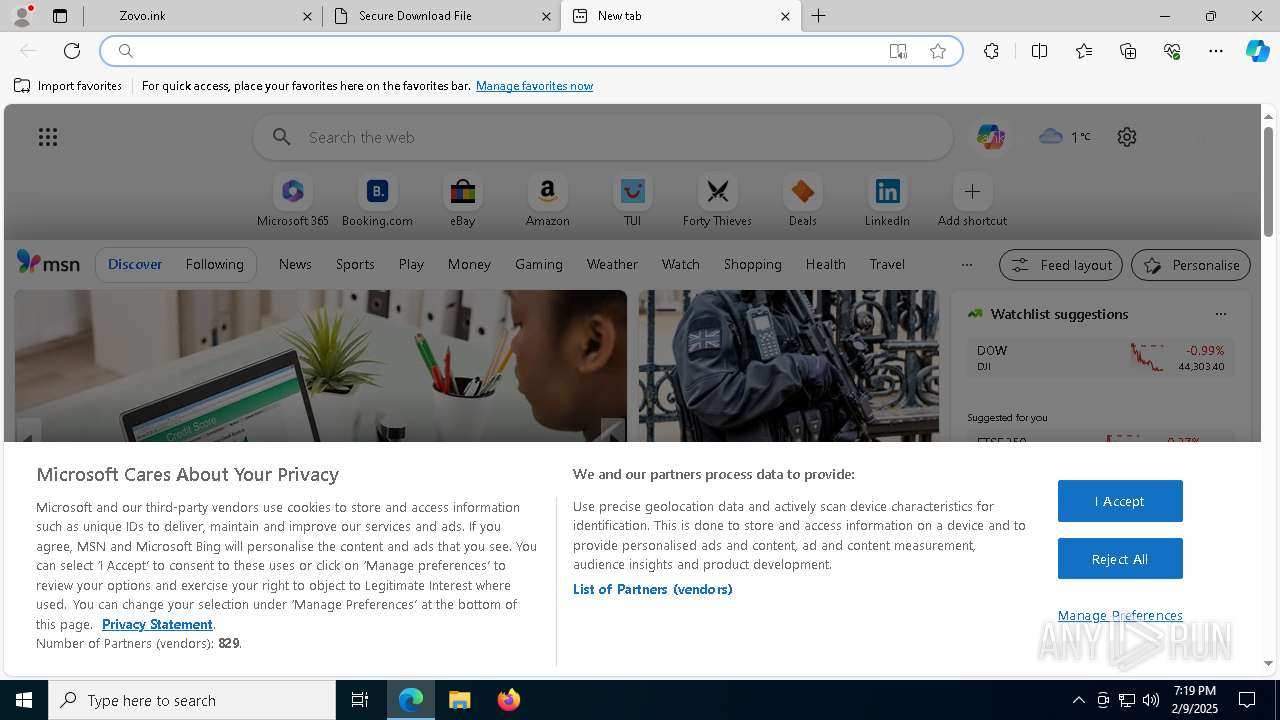Open the weather widget showing 1°C
Image resolution: width=1280 pixels, height=720 pixels.
coord(1065,137)
